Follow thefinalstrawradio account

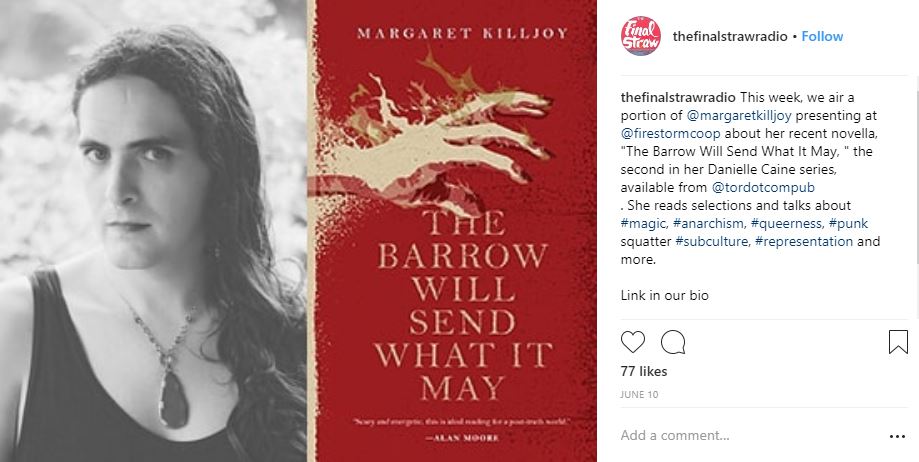pyautogui.click(x=822, y=36)
